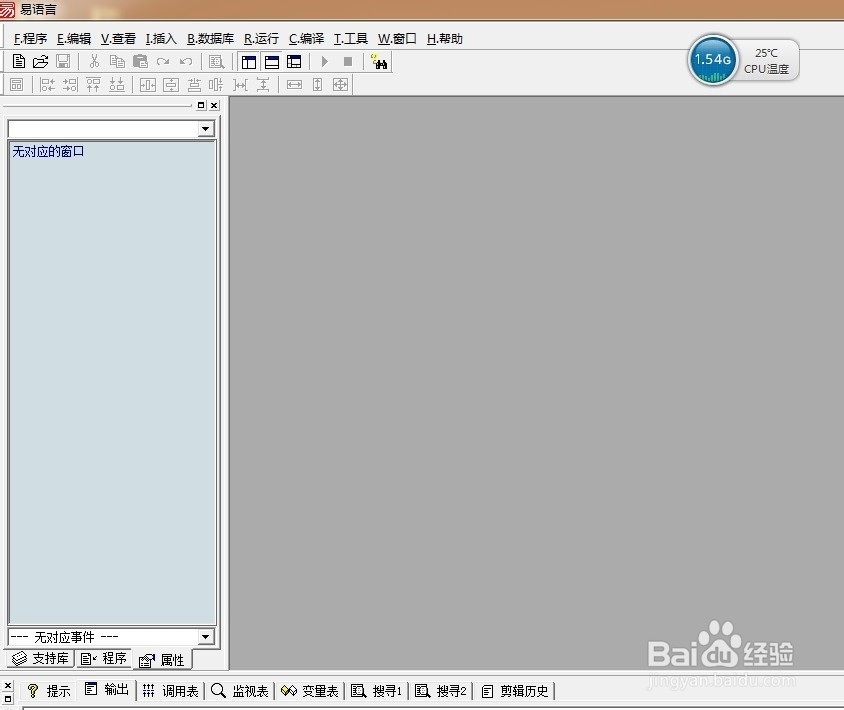Float the bottom status panel with square button

point(8,699)
